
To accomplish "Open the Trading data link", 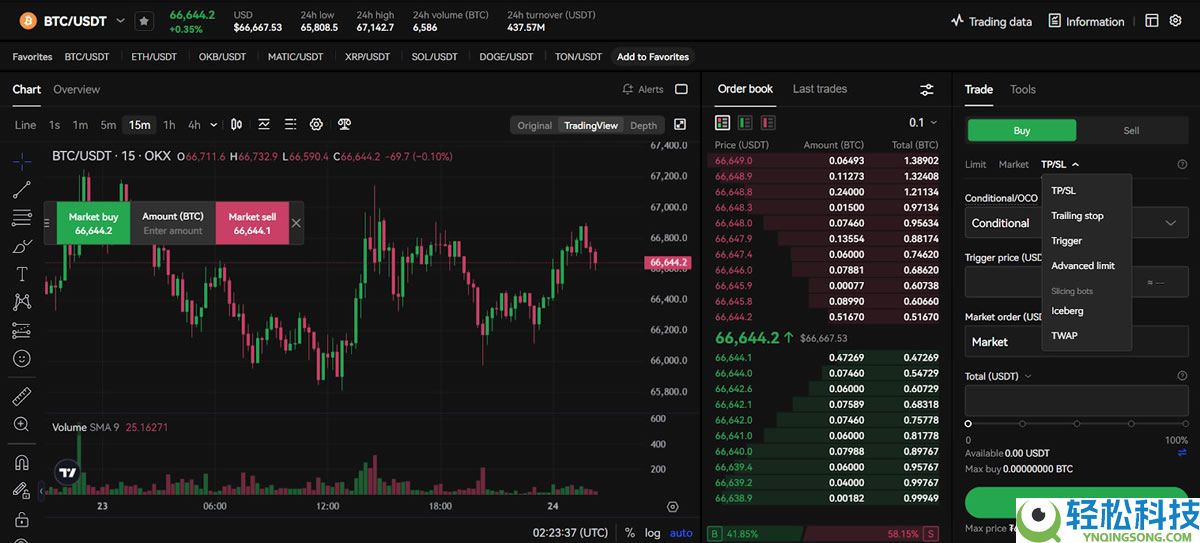I will tap(991, 21).
